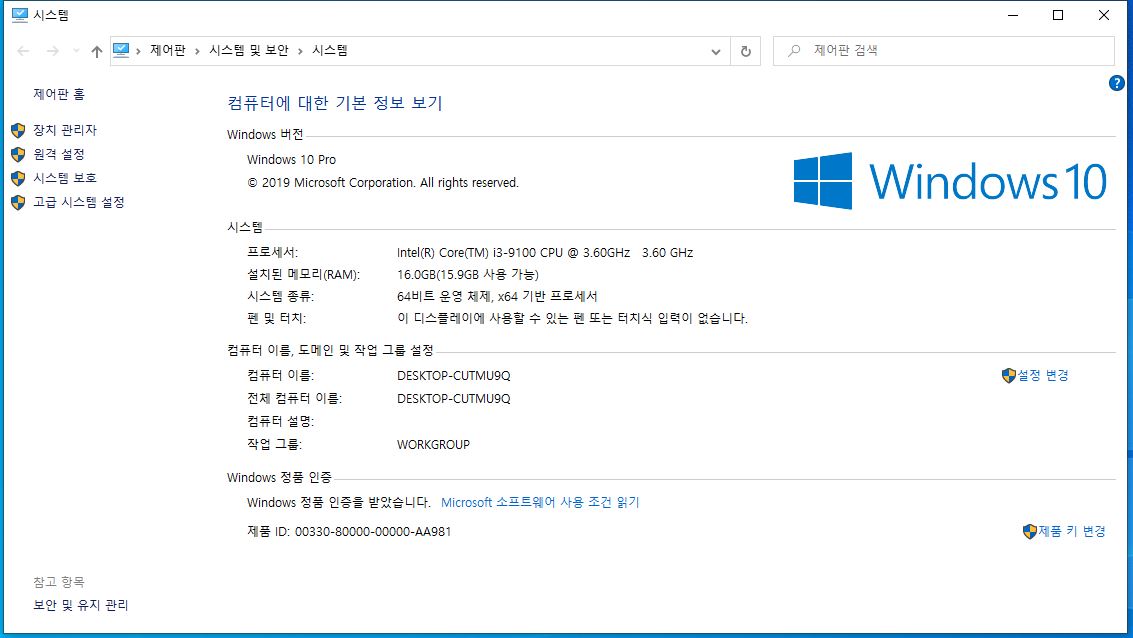This screenshot has width=1133, height=638.
Task: Open 보안 및 유지 관리 link
Action: coord(80,605)
